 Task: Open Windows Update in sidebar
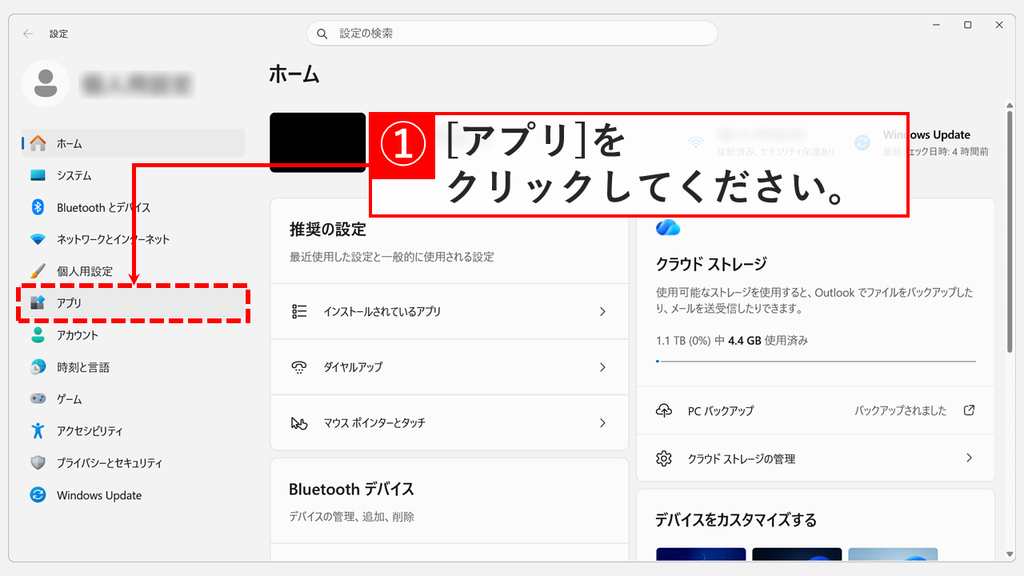coord(133,495)
